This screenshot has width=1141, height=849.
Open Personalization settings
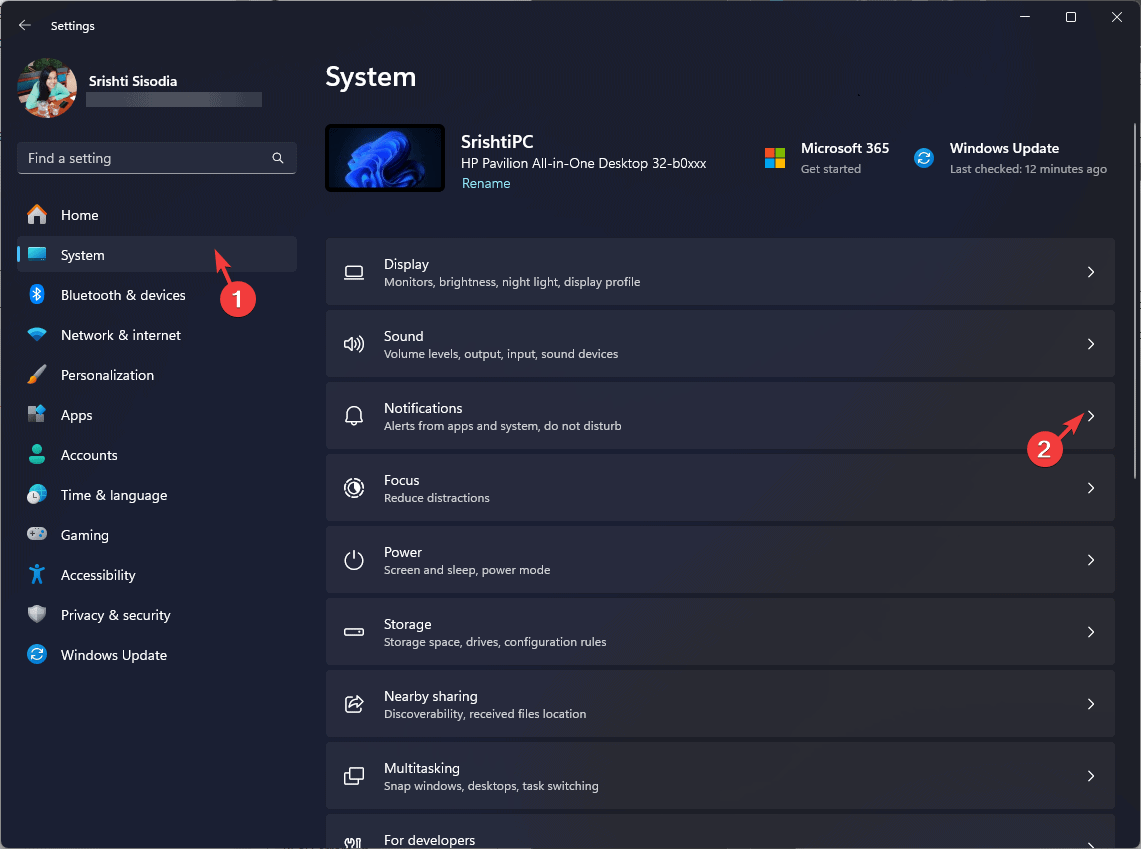coord(156,375)
